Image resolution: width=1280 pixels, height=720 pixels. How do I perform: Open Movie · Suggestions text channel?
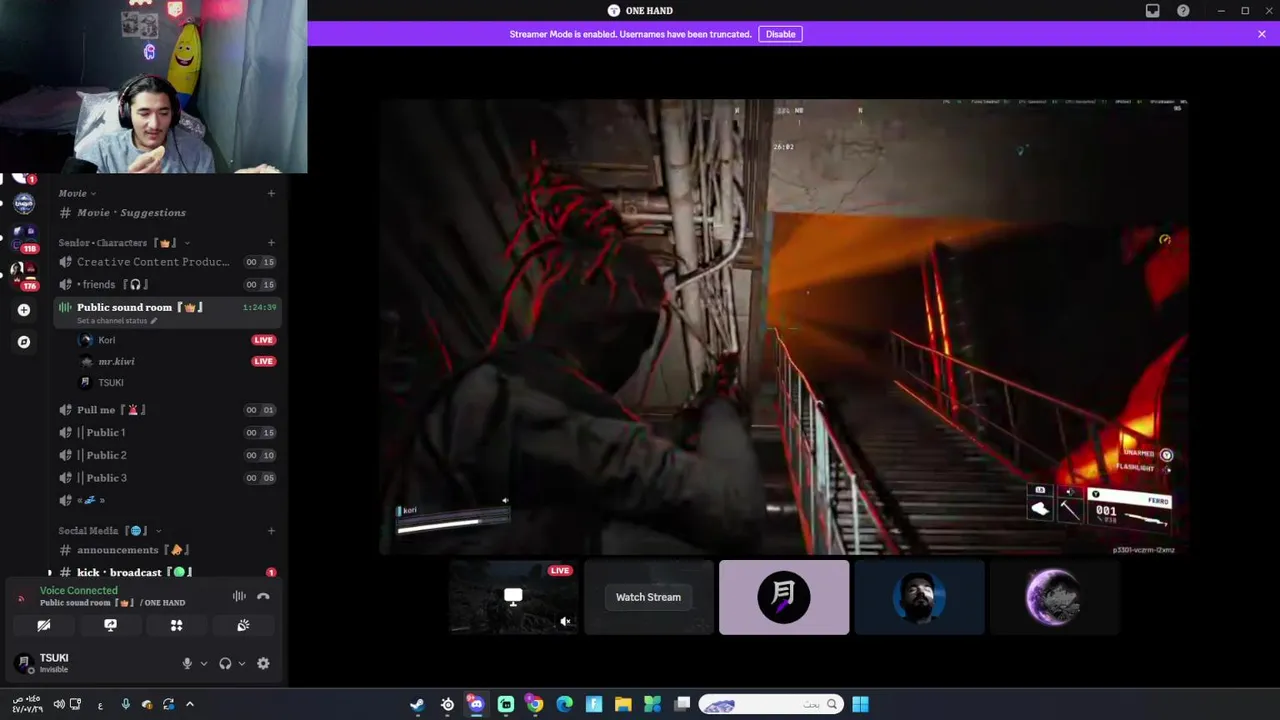[x=132, y=212]
